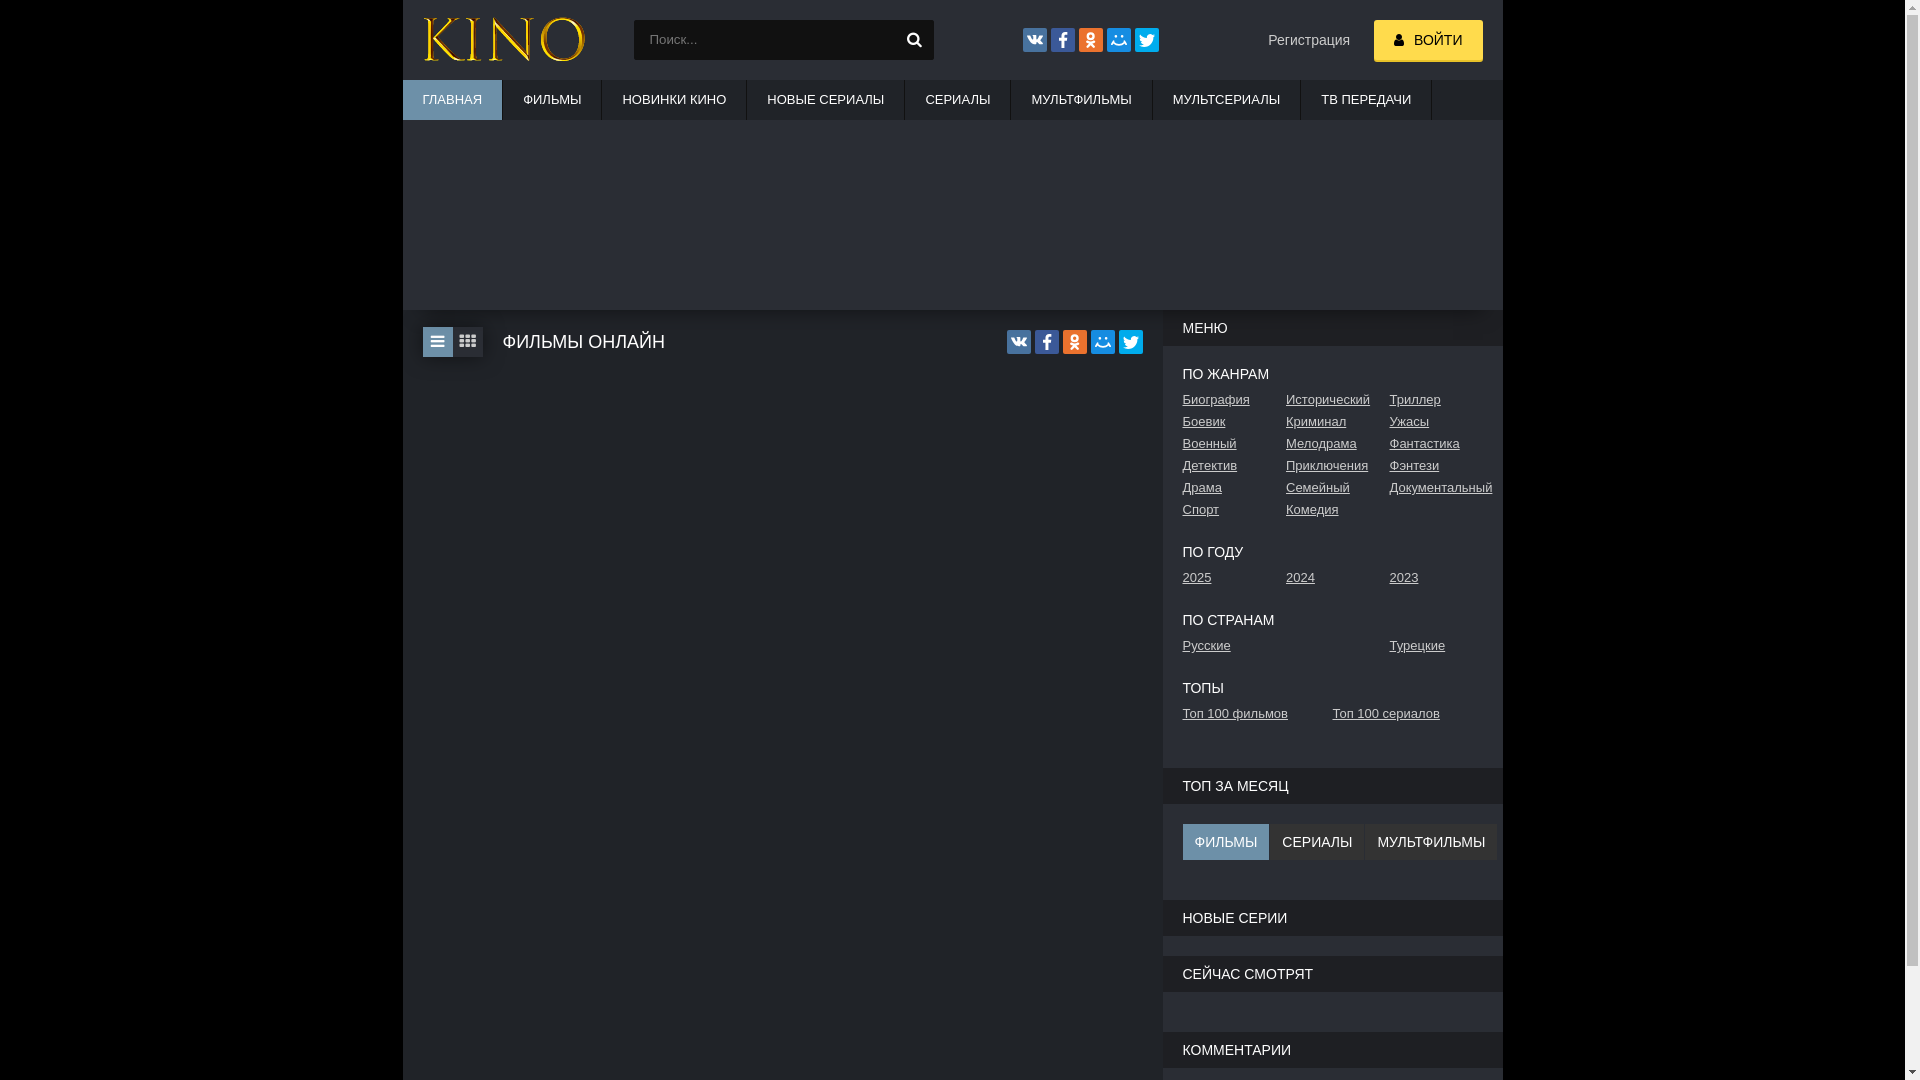Open the 2024 year filter link
Image resolution: width=1920 pixels, height=1080 pixels.
coord(1299,578)
